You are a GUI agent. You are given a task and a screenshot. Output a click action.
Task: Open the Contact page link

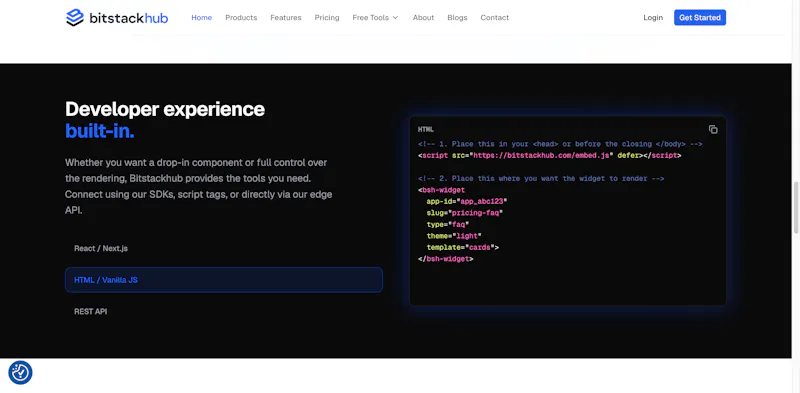pyautogui.click(x=494, y=17)
